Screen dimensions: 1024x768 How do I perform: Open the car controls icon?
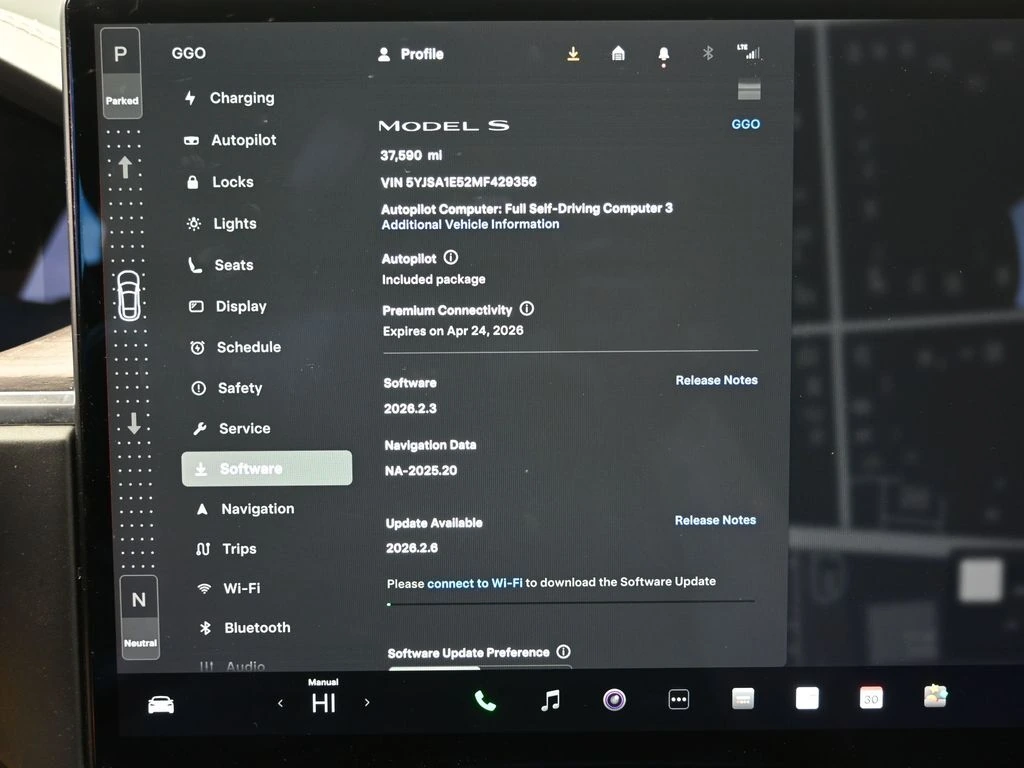[161, 705]
